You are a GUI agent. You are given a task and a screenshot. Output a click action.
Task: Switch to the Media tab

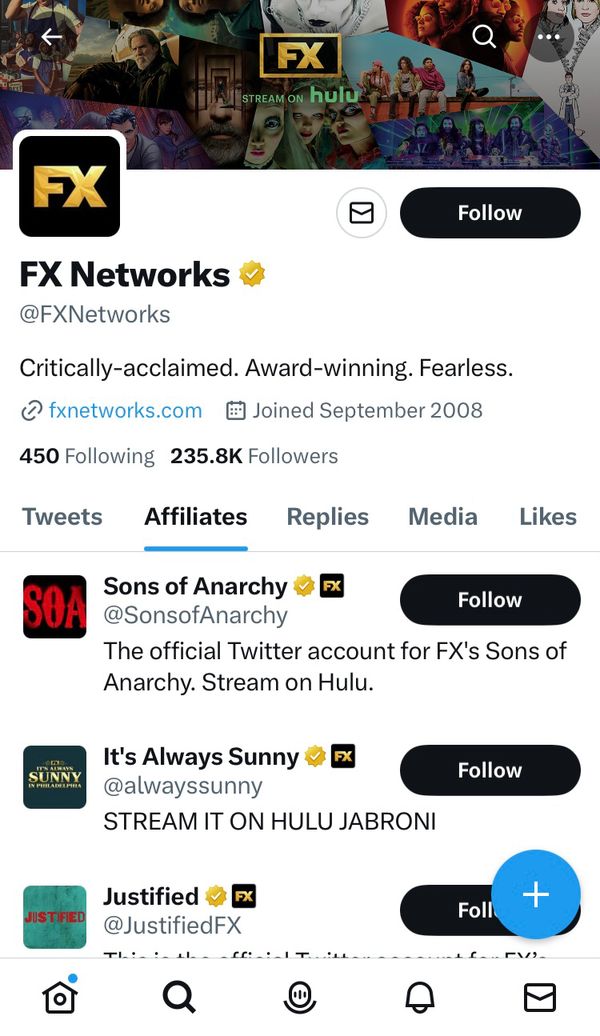pos(442,517)
